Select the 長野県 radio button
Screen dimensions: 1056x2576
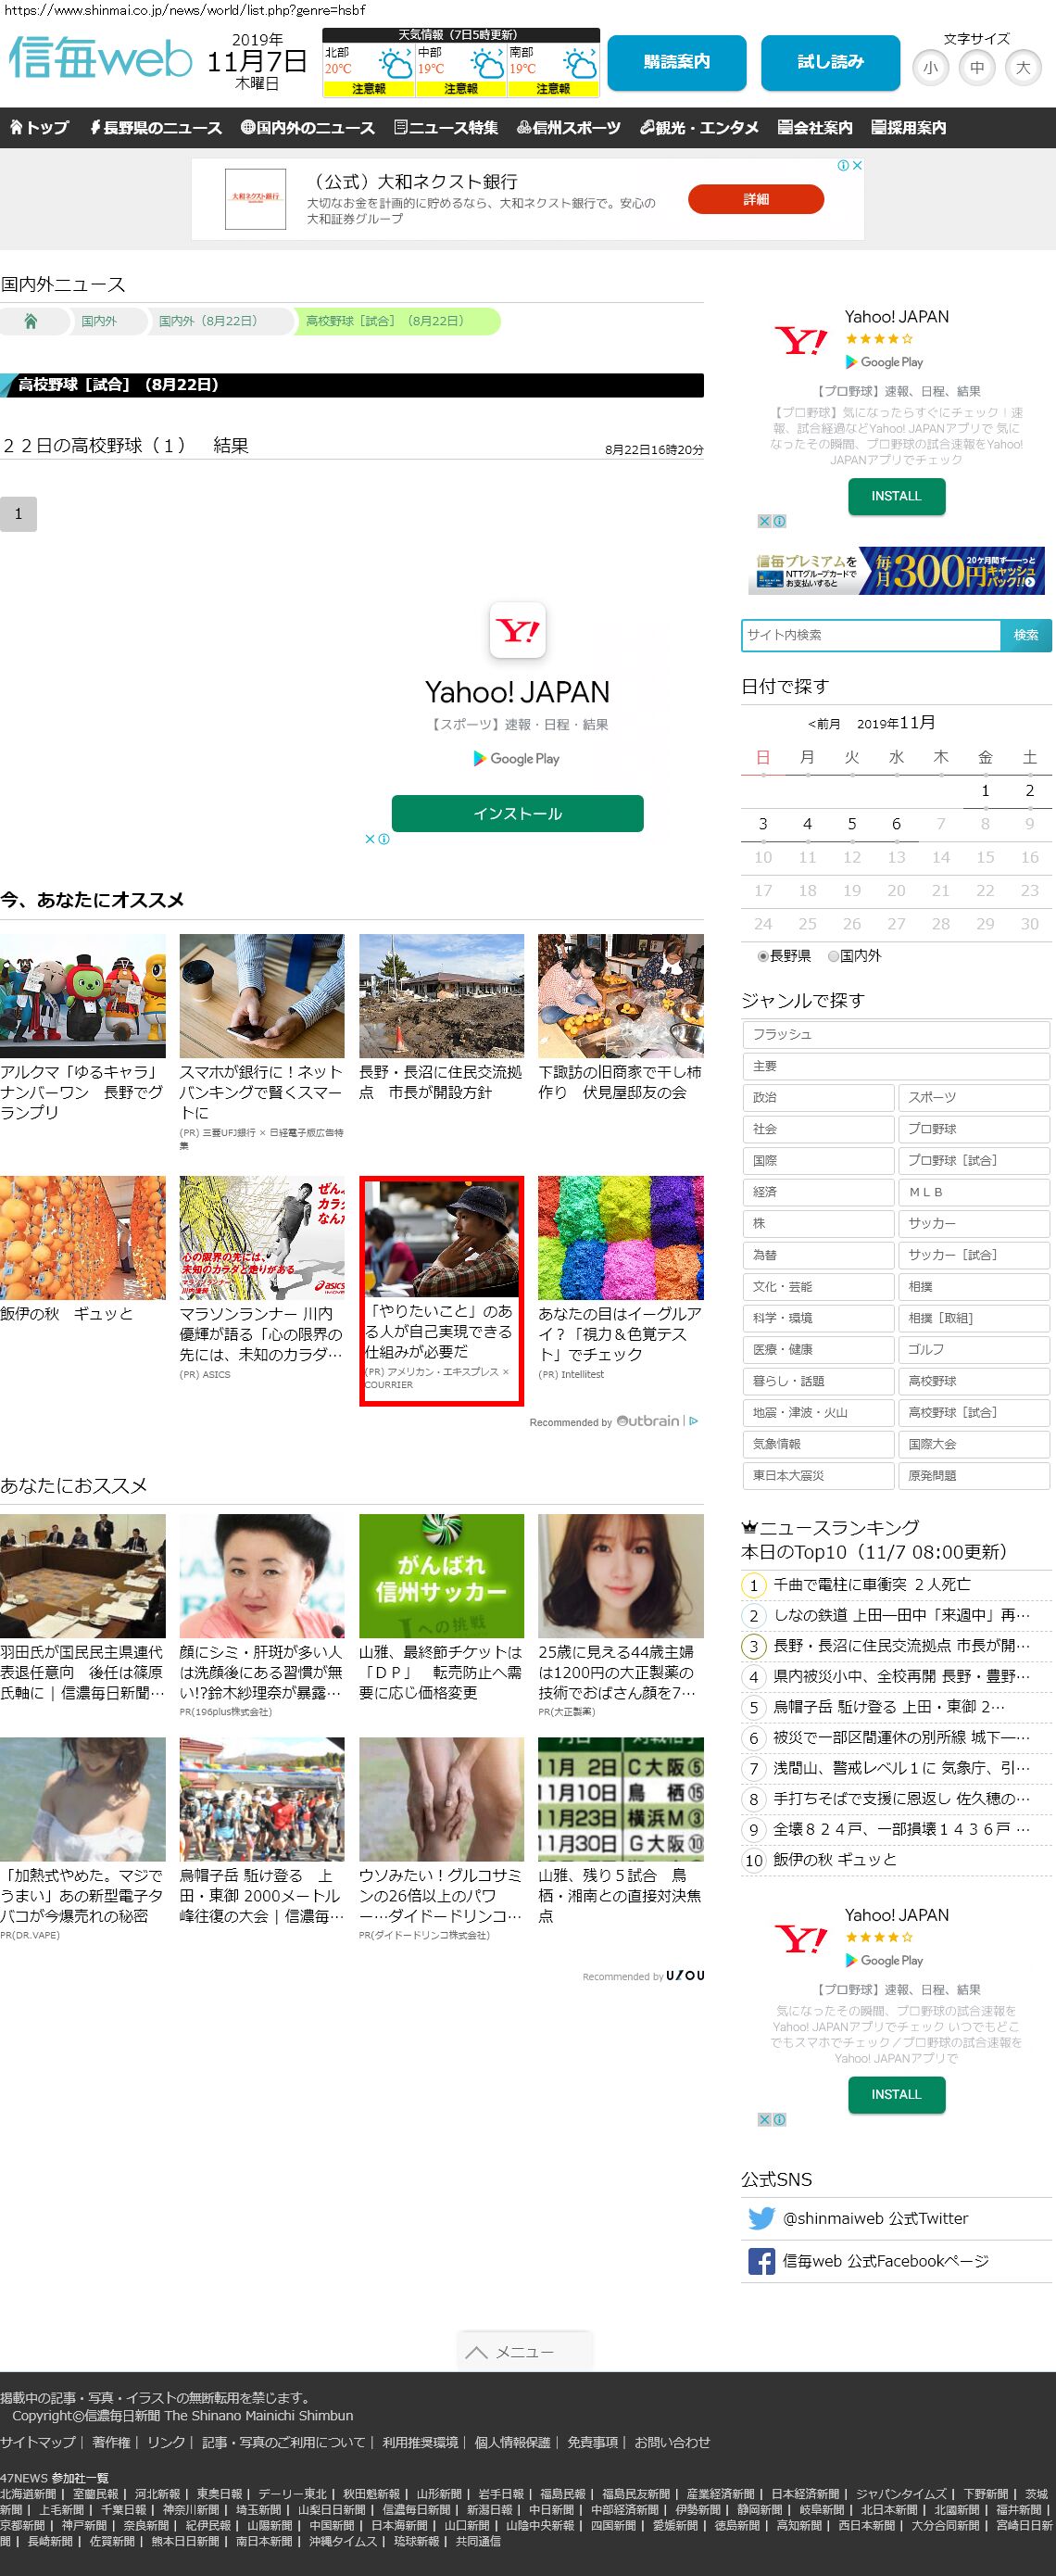pos(763,956)
